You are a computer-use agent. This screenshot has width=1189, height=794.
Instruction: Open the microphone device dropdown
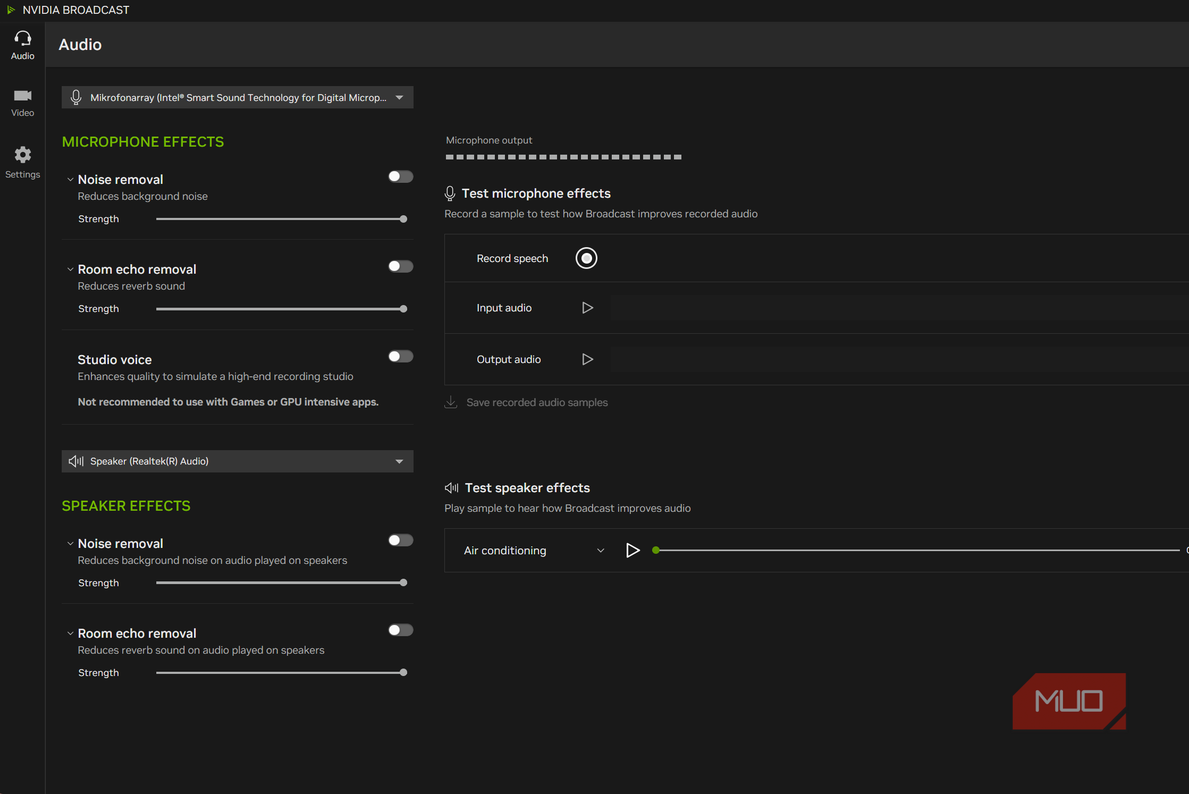(x=237, y=97)
